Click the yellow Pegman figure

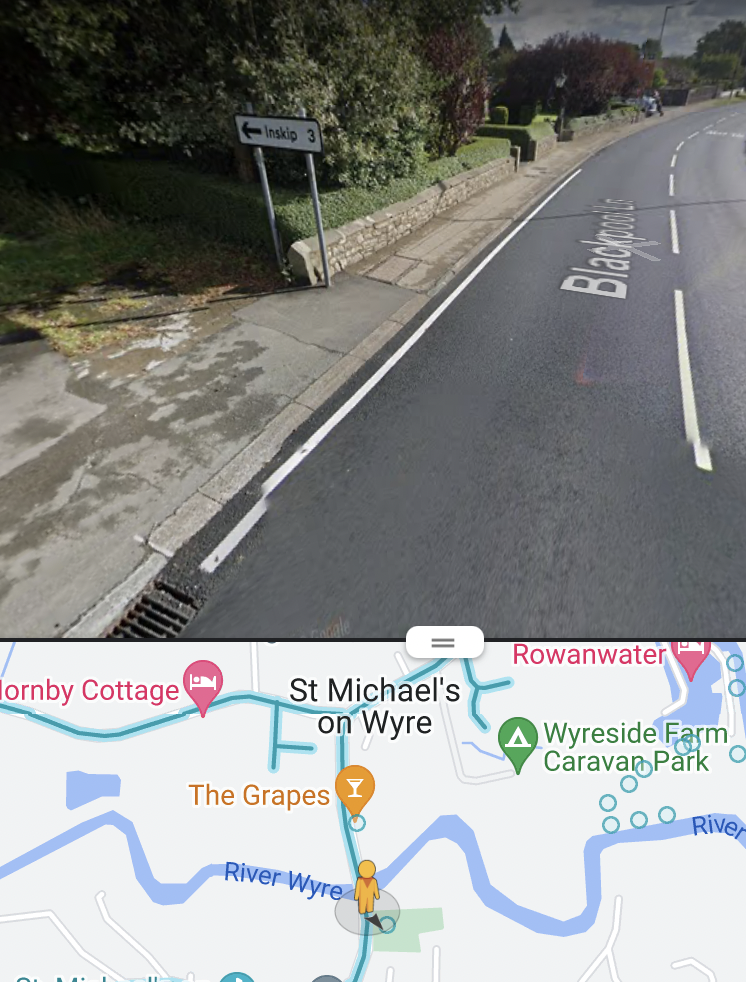366,887
